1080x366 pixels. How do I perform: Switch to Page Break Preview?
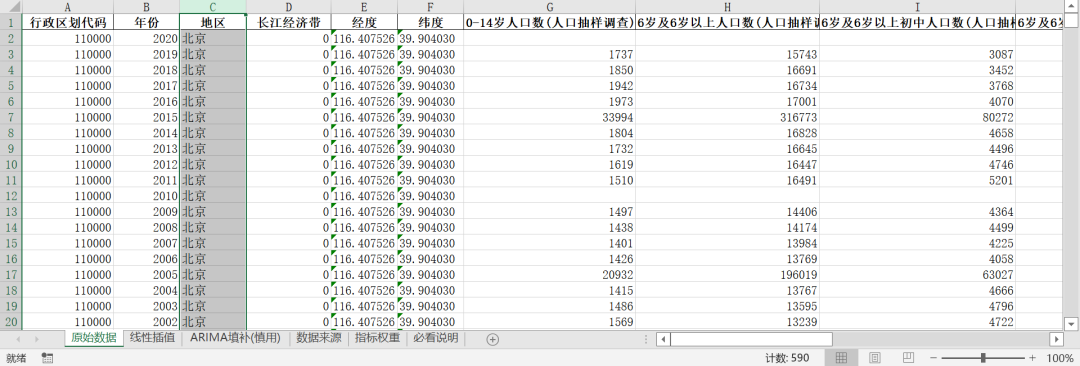908,358
